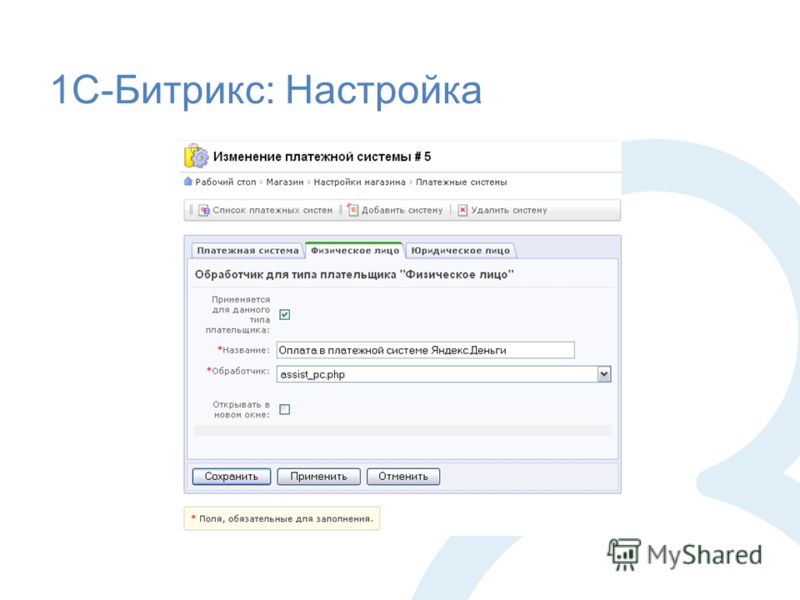This screenshot has height=600, width=800.
Task: Click the Обработчик для типа плательщика heading
Action: click(354, 274)
